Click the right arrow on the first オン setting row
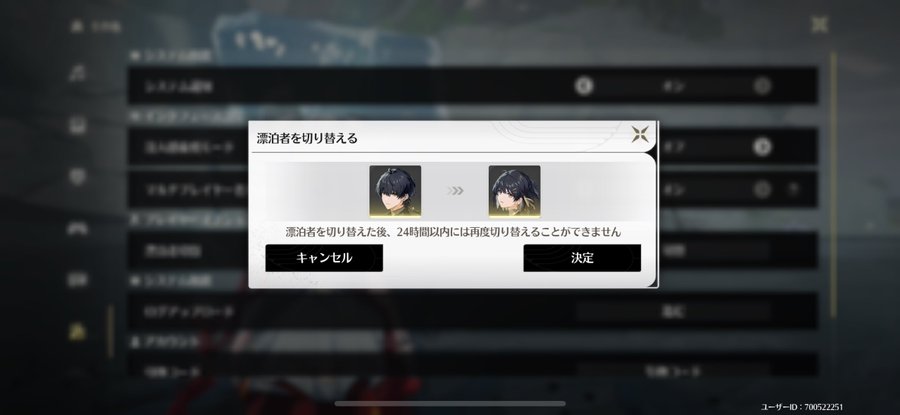The height and width of the screenshot is (415, 900). click(x=762, y=86)
